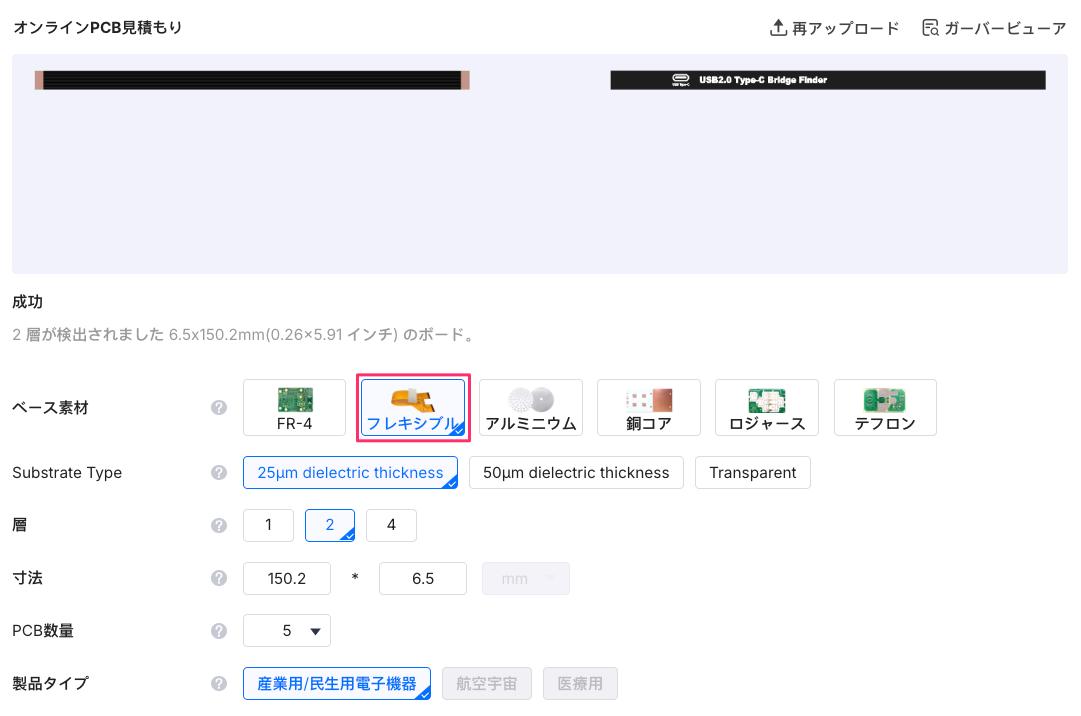Image resolution: width=1081 pixels, height=716 pixels.
Task: Click the help icon beside 寸法
Action: coord(219,578)
